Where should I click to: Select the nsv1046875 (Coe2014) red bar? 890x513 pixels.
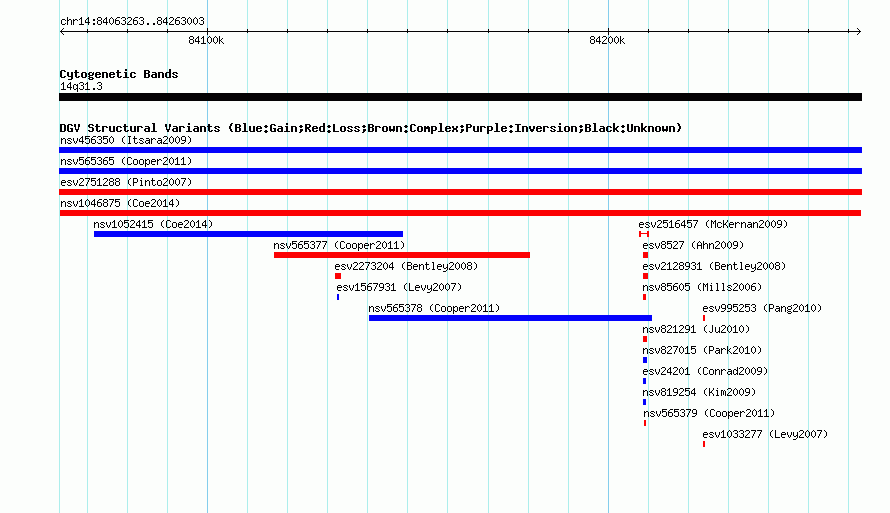(460, 213)
